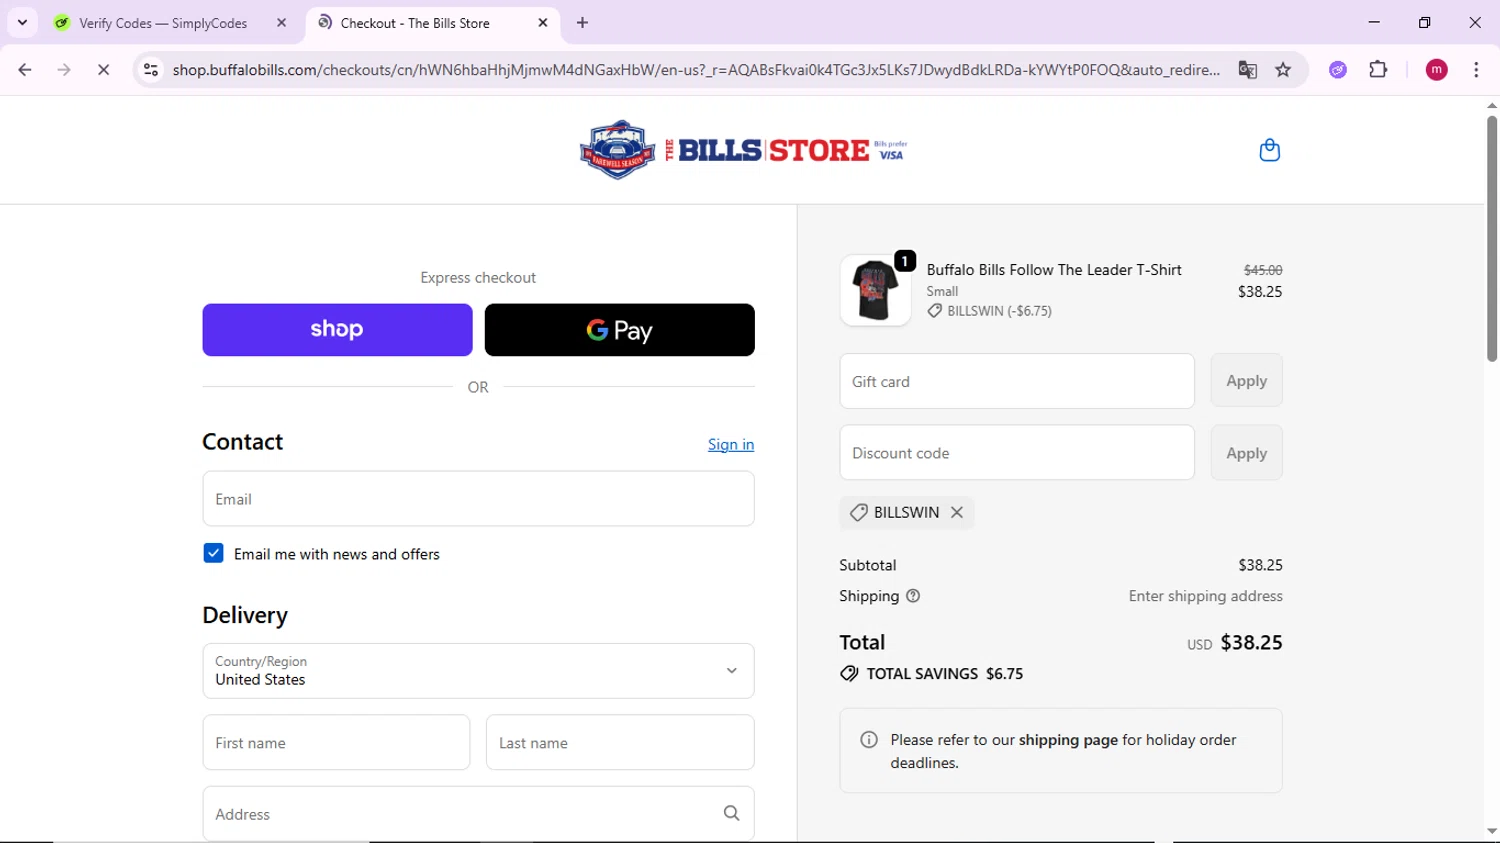The width and height of the screenshot is (1500, 843).
Task: Pay with Shop Pay express checkout
Action: click(337, 330)
